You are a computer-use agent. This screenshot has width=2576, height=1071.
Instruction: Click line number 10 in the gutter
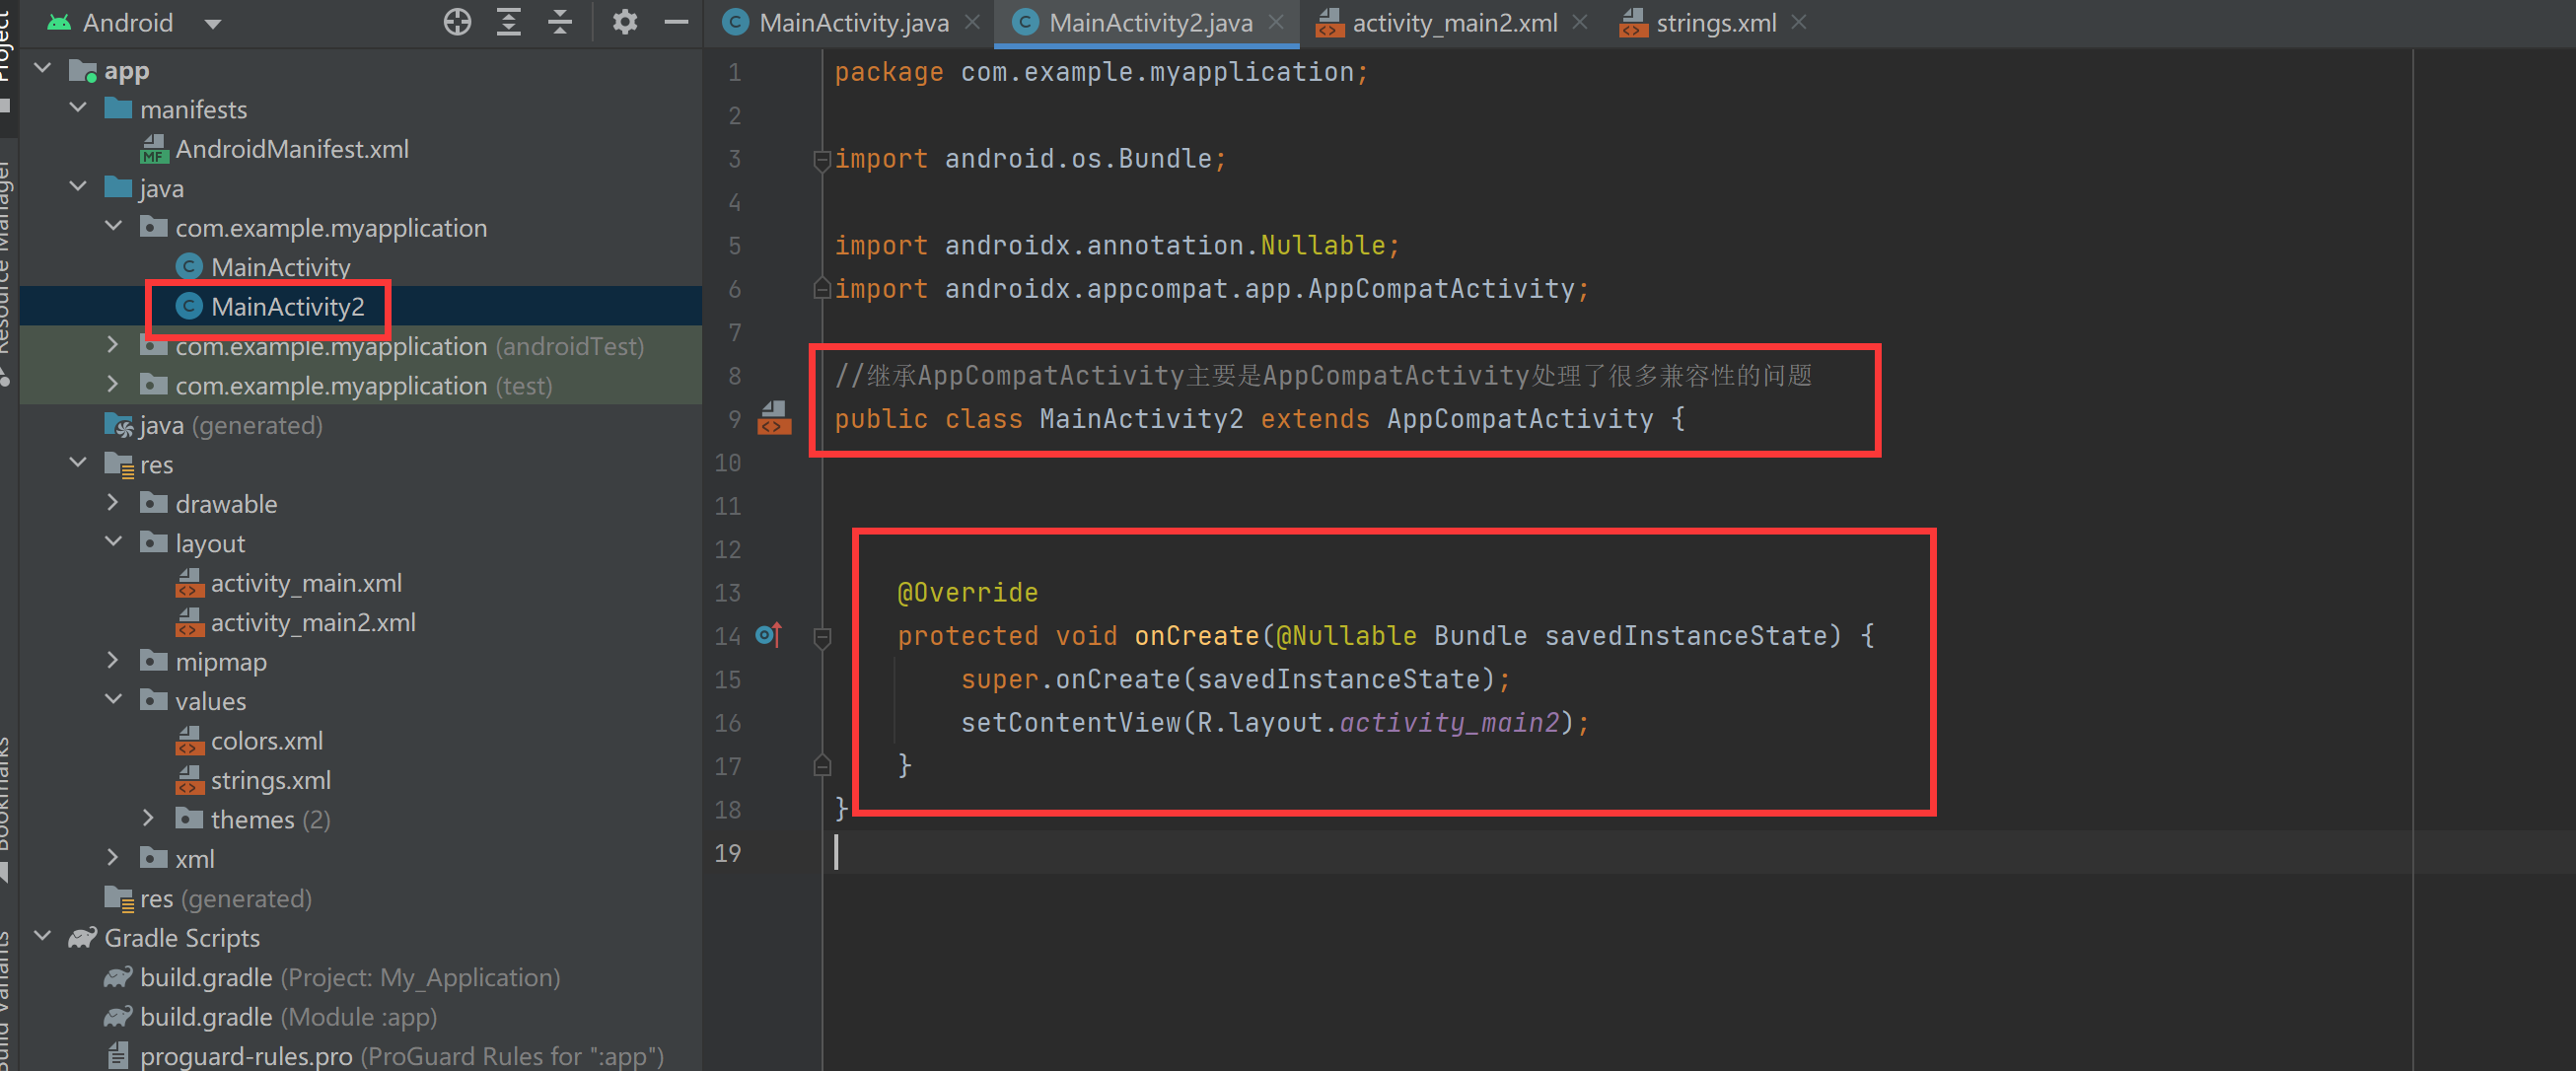point(728,463)
